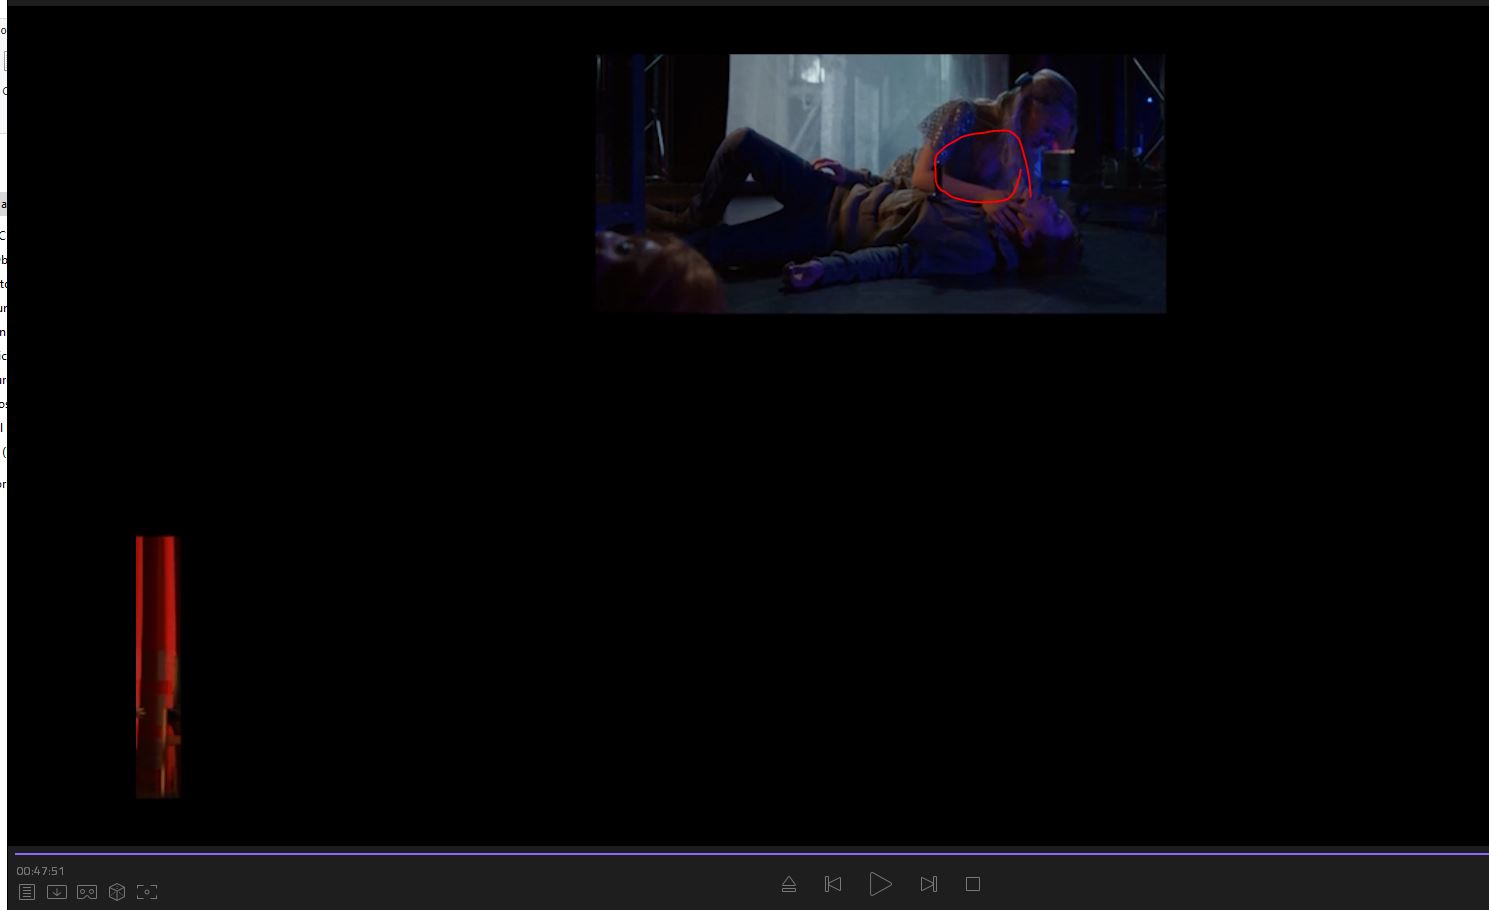
Task: Click the download-to-tray icon beside playlist
Action: coord(57,891)
